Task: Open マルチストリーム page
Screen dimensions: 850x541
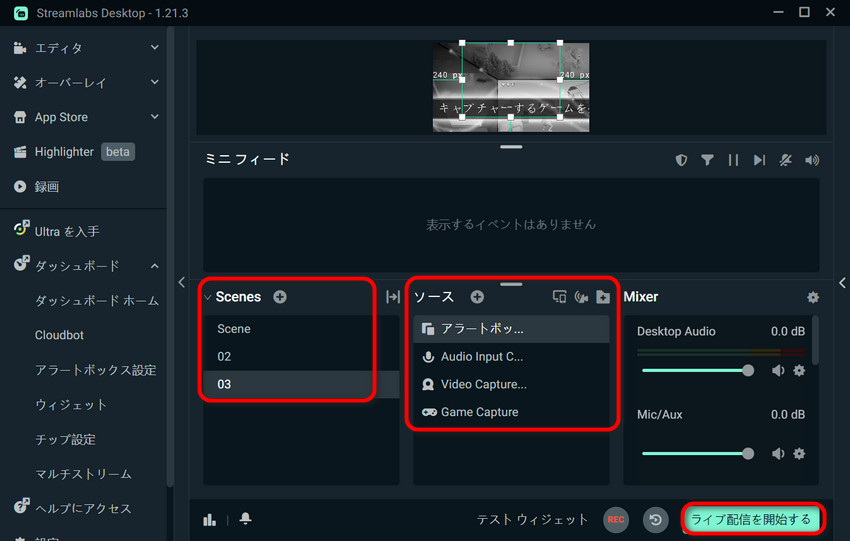Action: point(83,474)
